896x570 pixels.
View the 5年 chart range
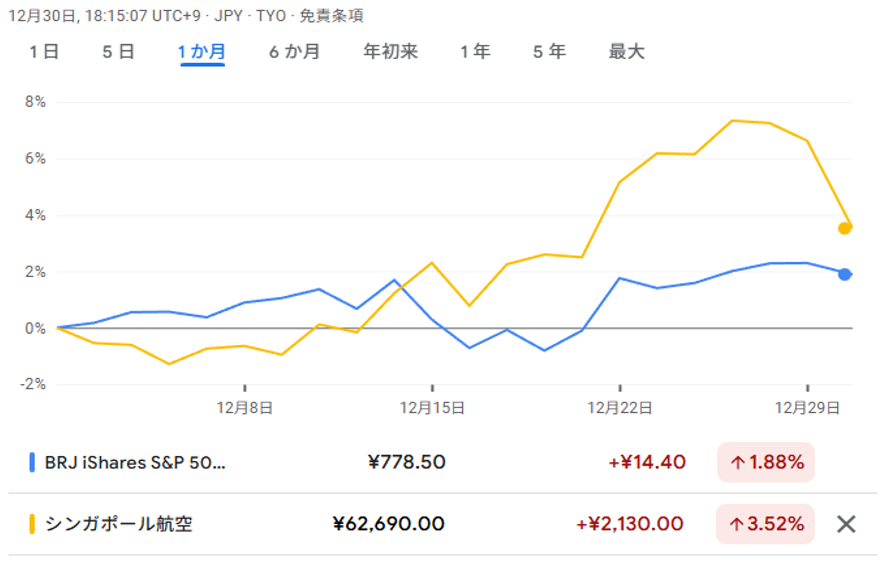click(549, 52)
